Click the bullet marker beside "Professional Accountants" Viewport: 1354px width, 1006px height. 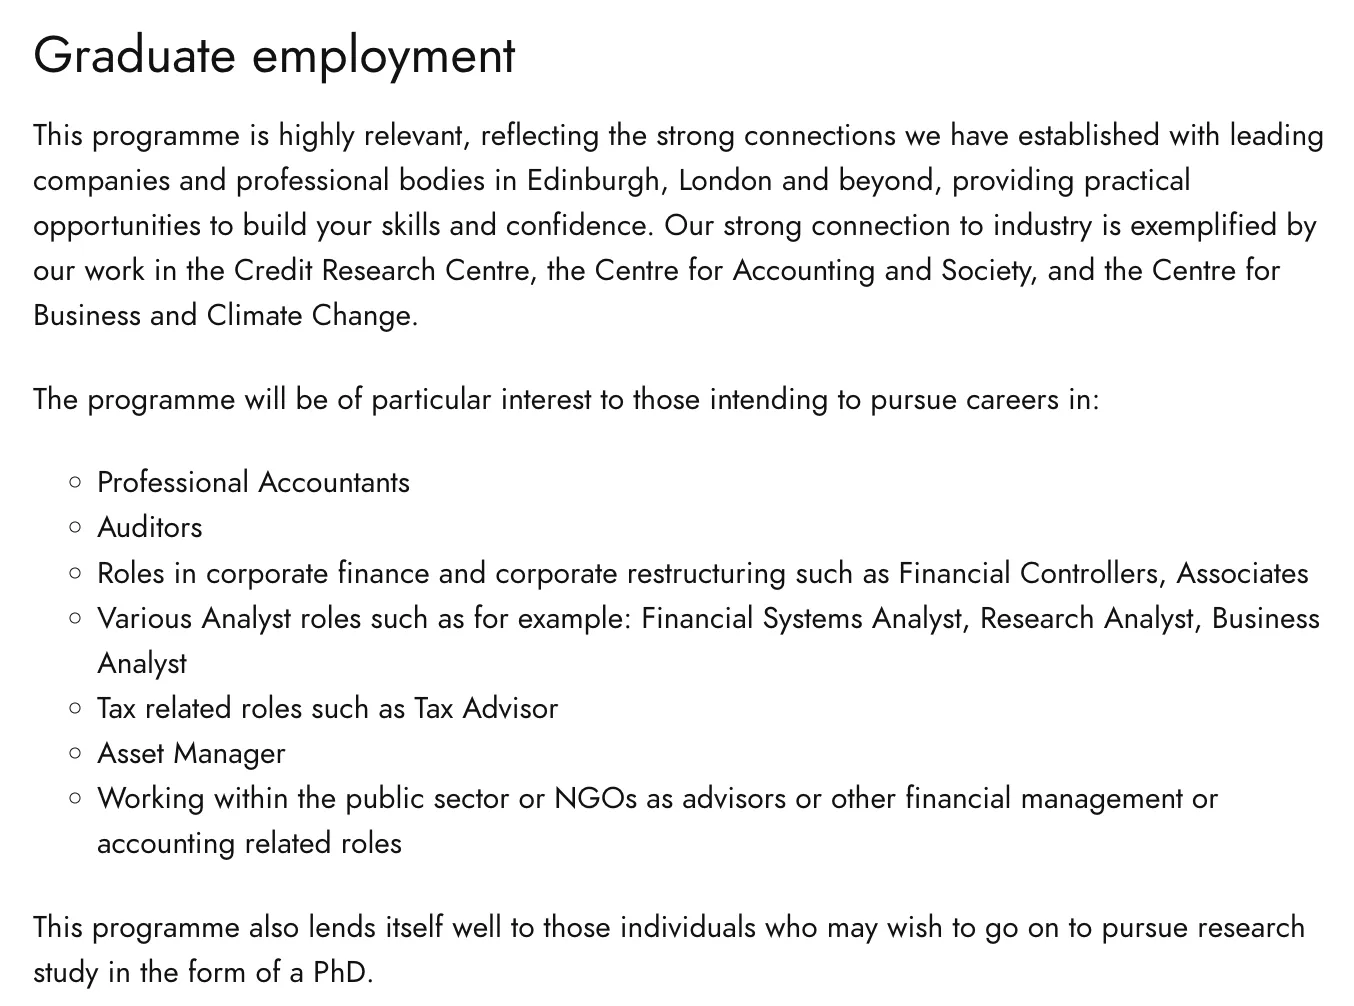[x=75, y=482]
